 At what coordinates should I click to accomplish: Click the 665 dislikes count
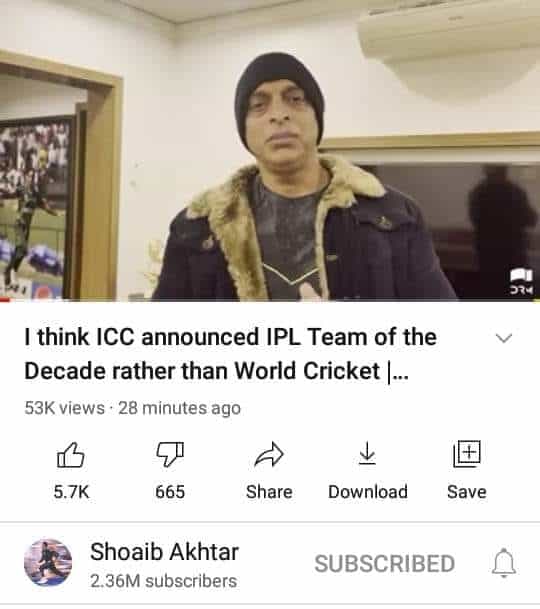[170, 492]
